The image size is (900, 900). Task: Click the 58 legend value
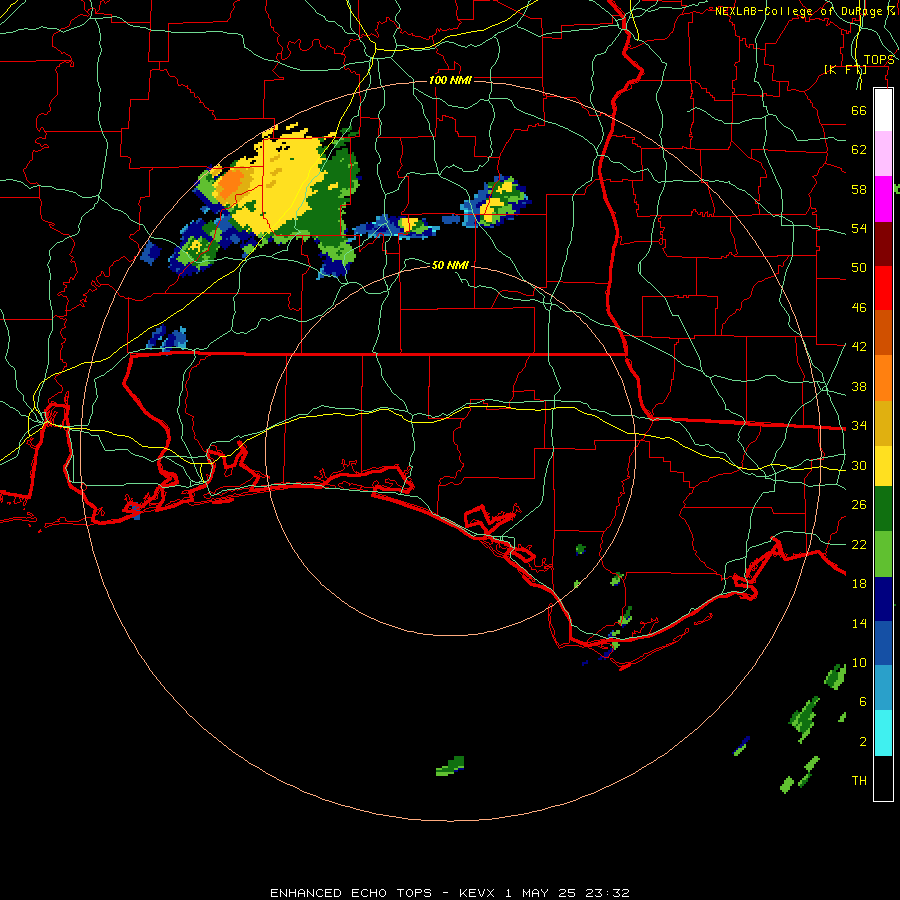click(859, 189)
